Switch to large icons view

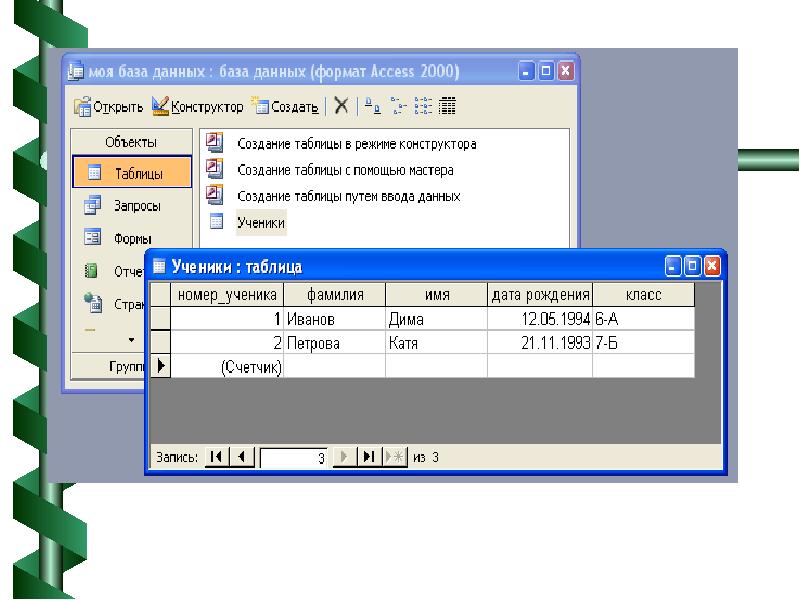371,105
